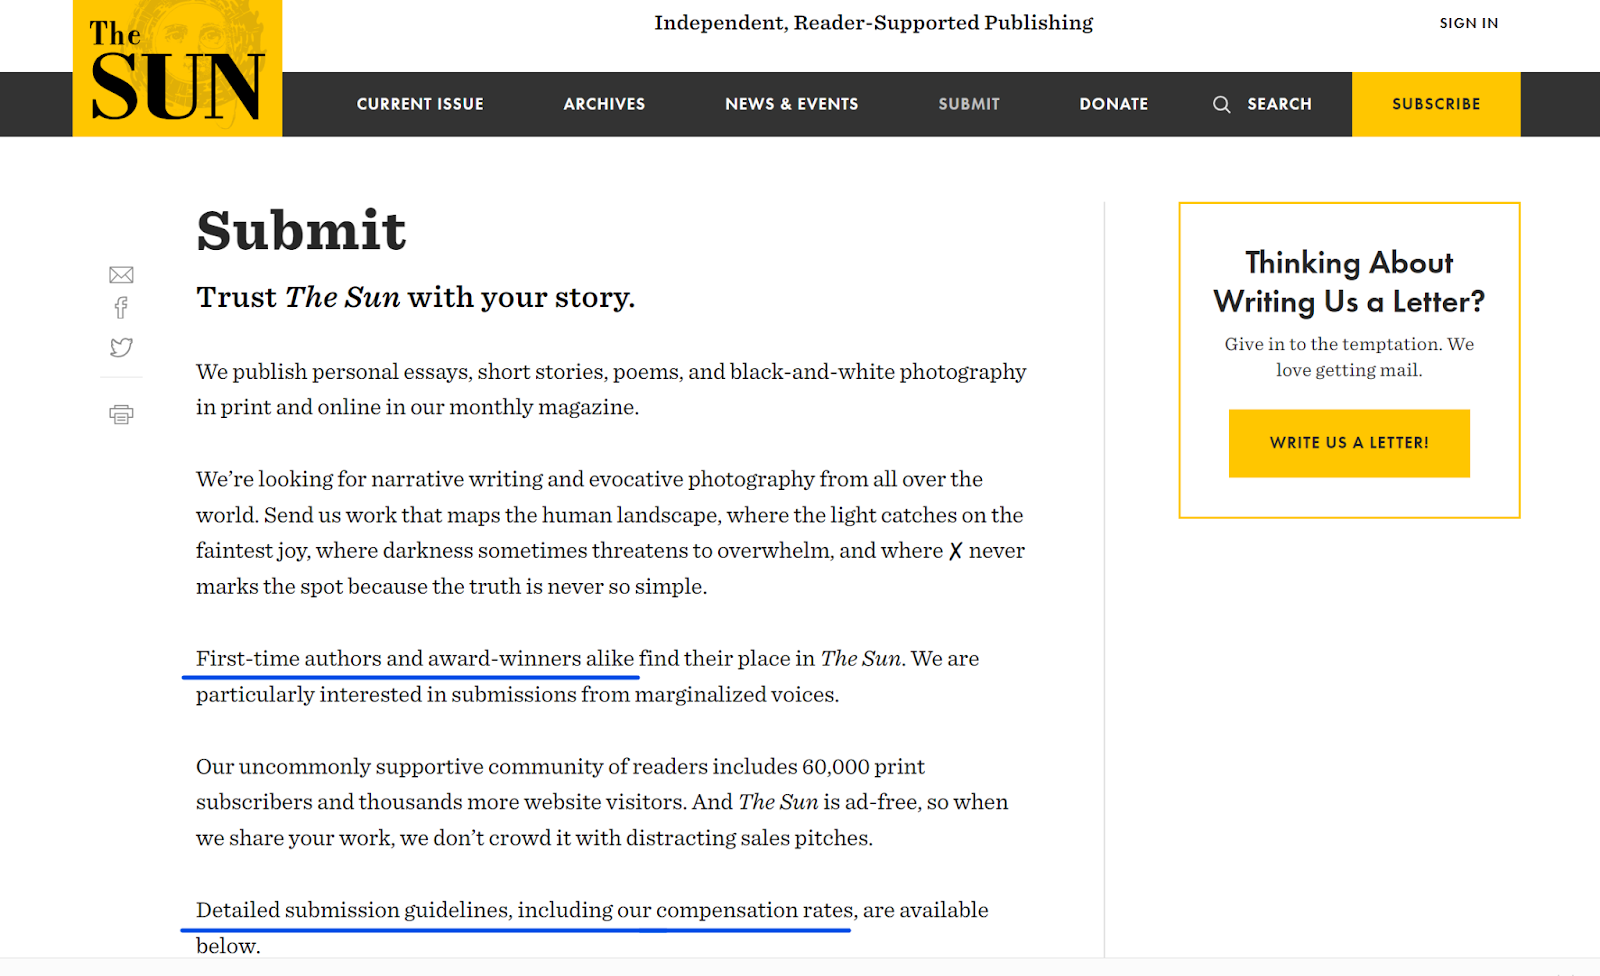Open the Current Issue menu item
This screenshot has height=976, width=1600.
click(x=420, y=104)
